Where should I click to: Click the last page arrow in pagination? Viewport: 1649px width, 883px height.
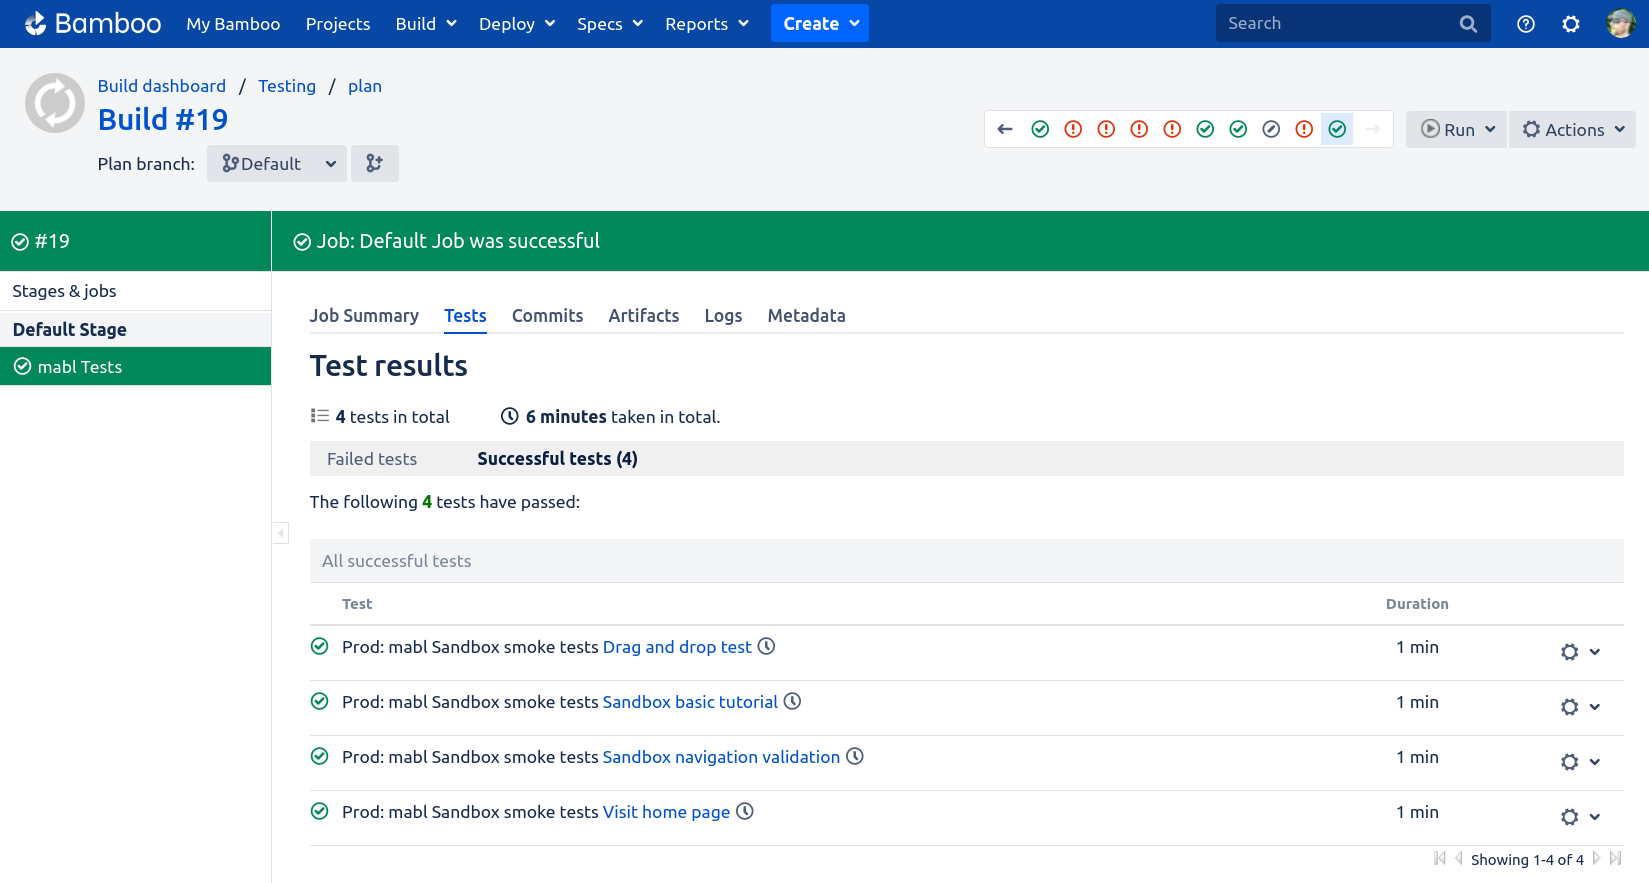coord(1615,858)
